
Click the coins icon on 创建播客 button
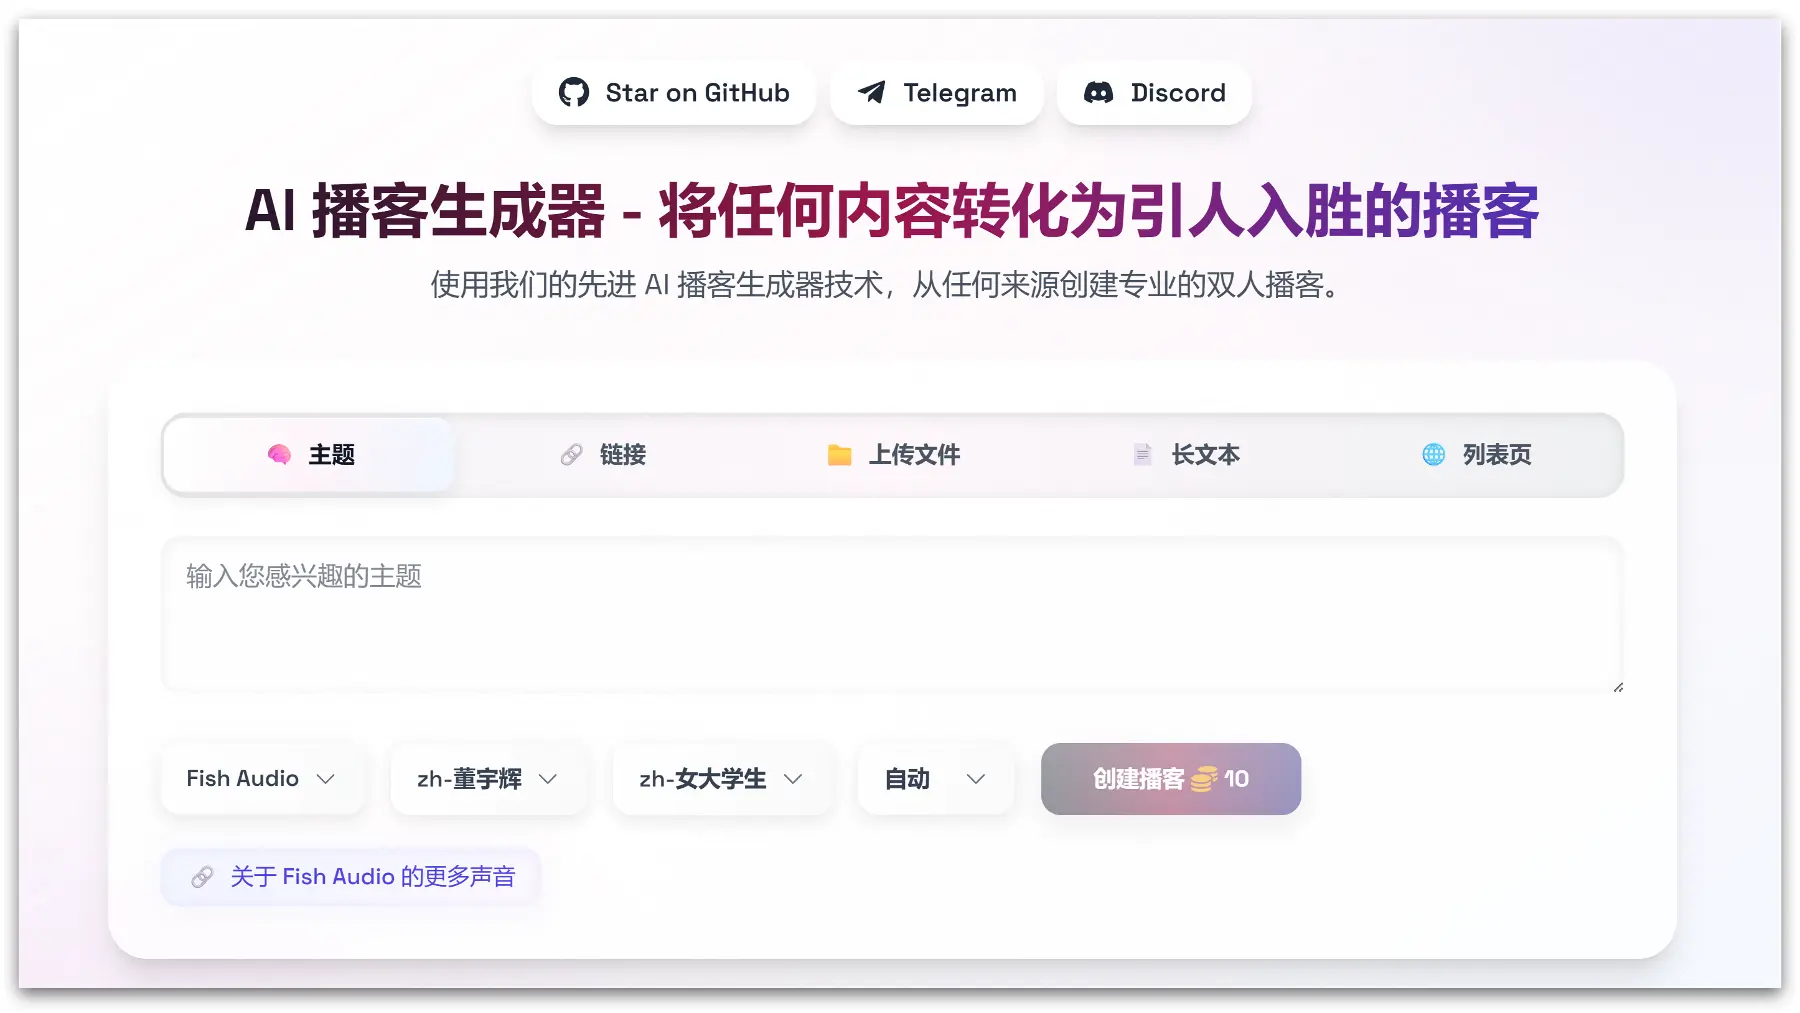[1204, 779]
